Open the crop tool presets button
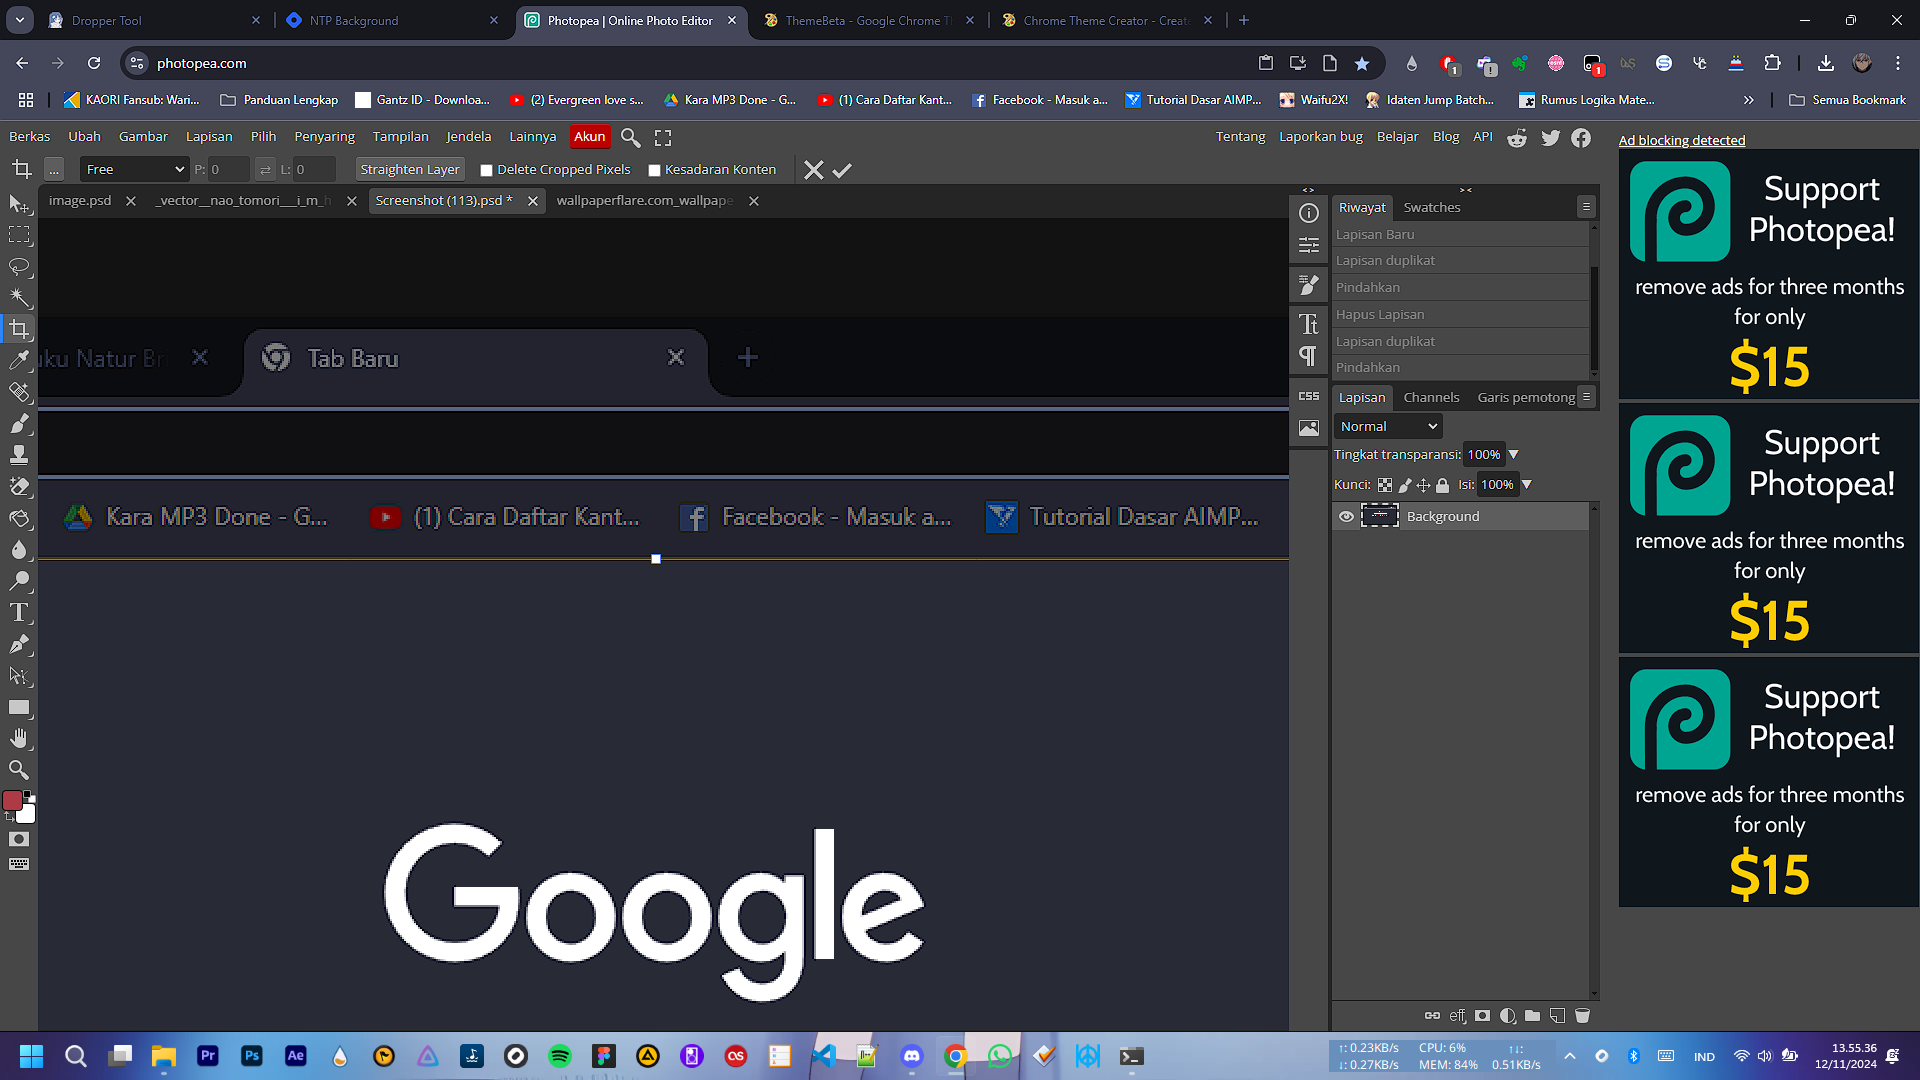This screenshot has height=1080, width=1920. tap(54, 170)
